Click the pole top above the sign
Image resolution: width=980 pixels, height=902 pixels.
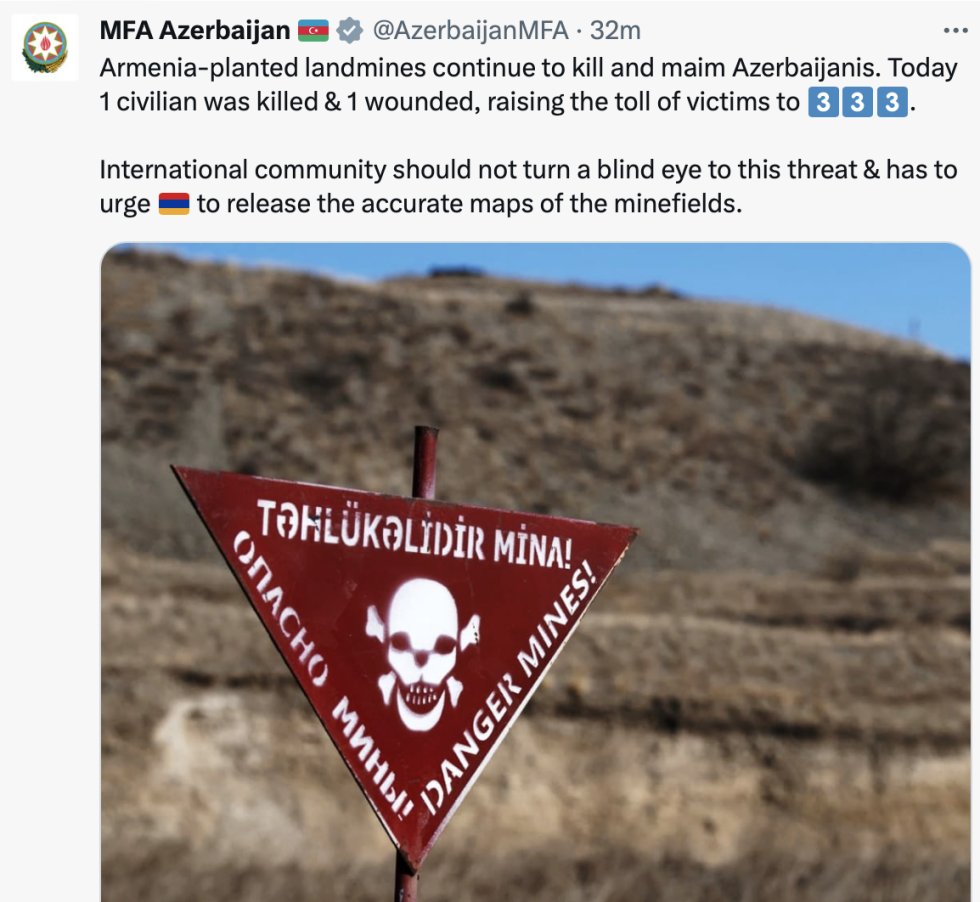(x=426, y=461)
